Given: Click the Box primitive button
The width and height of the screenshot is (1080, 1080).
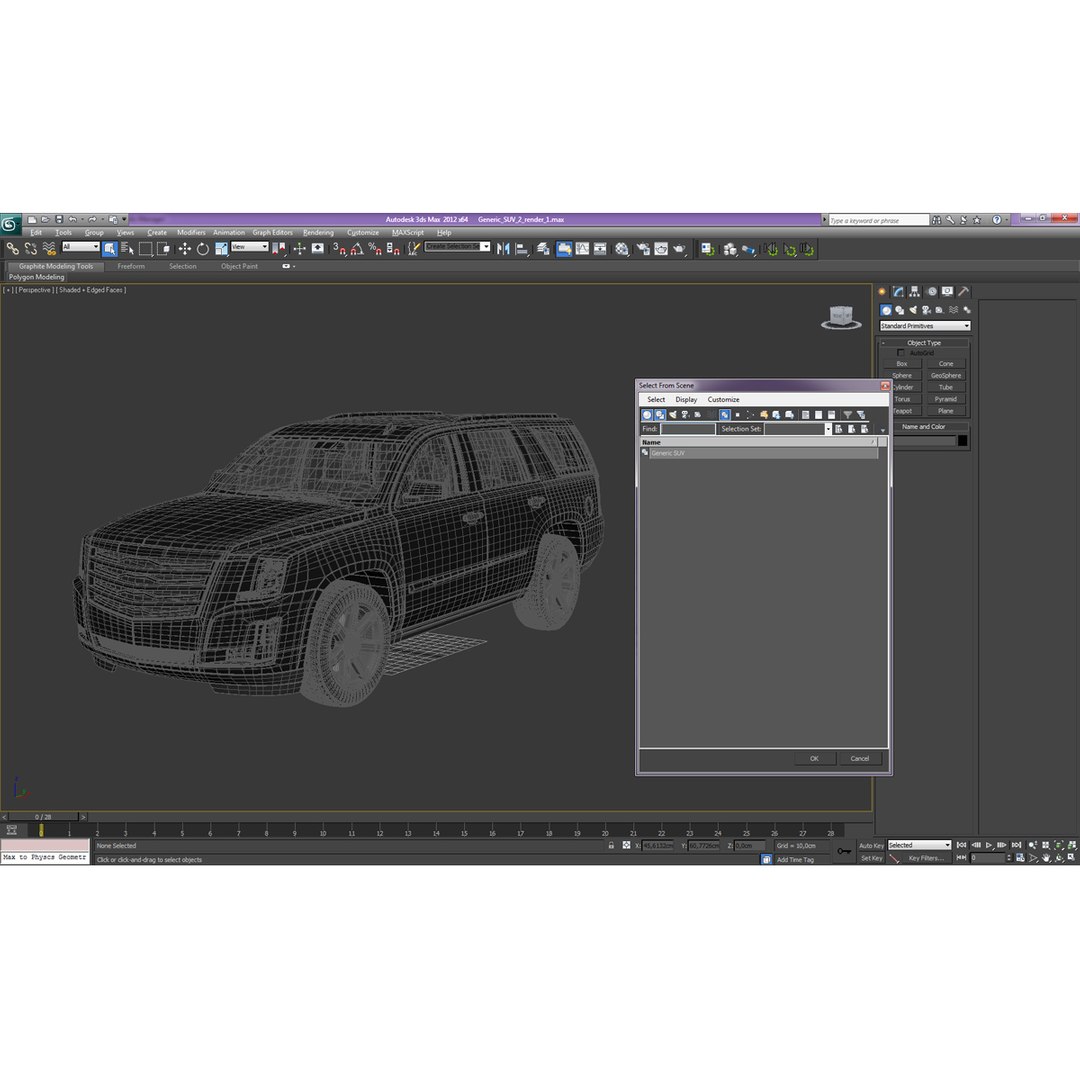Looking at the screenshot, I should [x=902, y=364].
